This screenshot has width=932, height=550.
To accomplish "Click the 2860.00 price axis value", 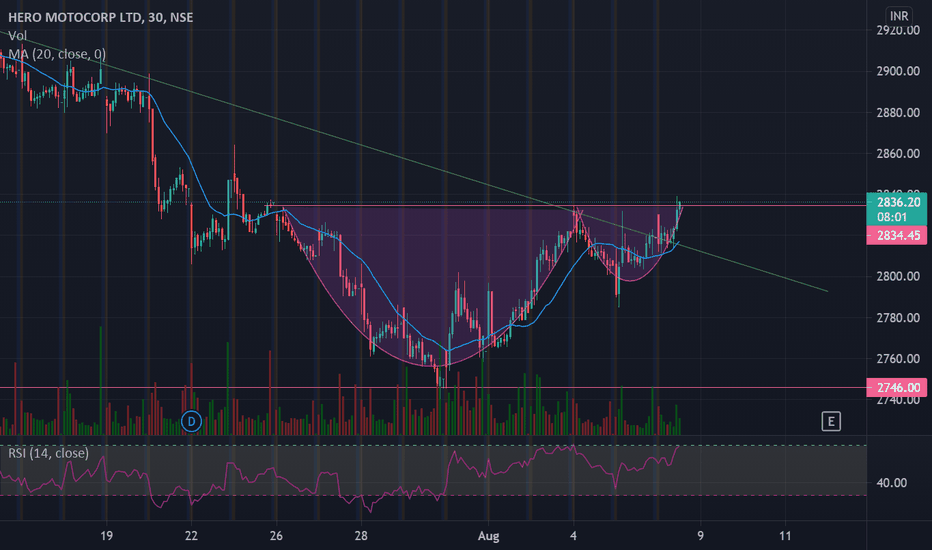I will pyautogui.click(x=898, y=153).
